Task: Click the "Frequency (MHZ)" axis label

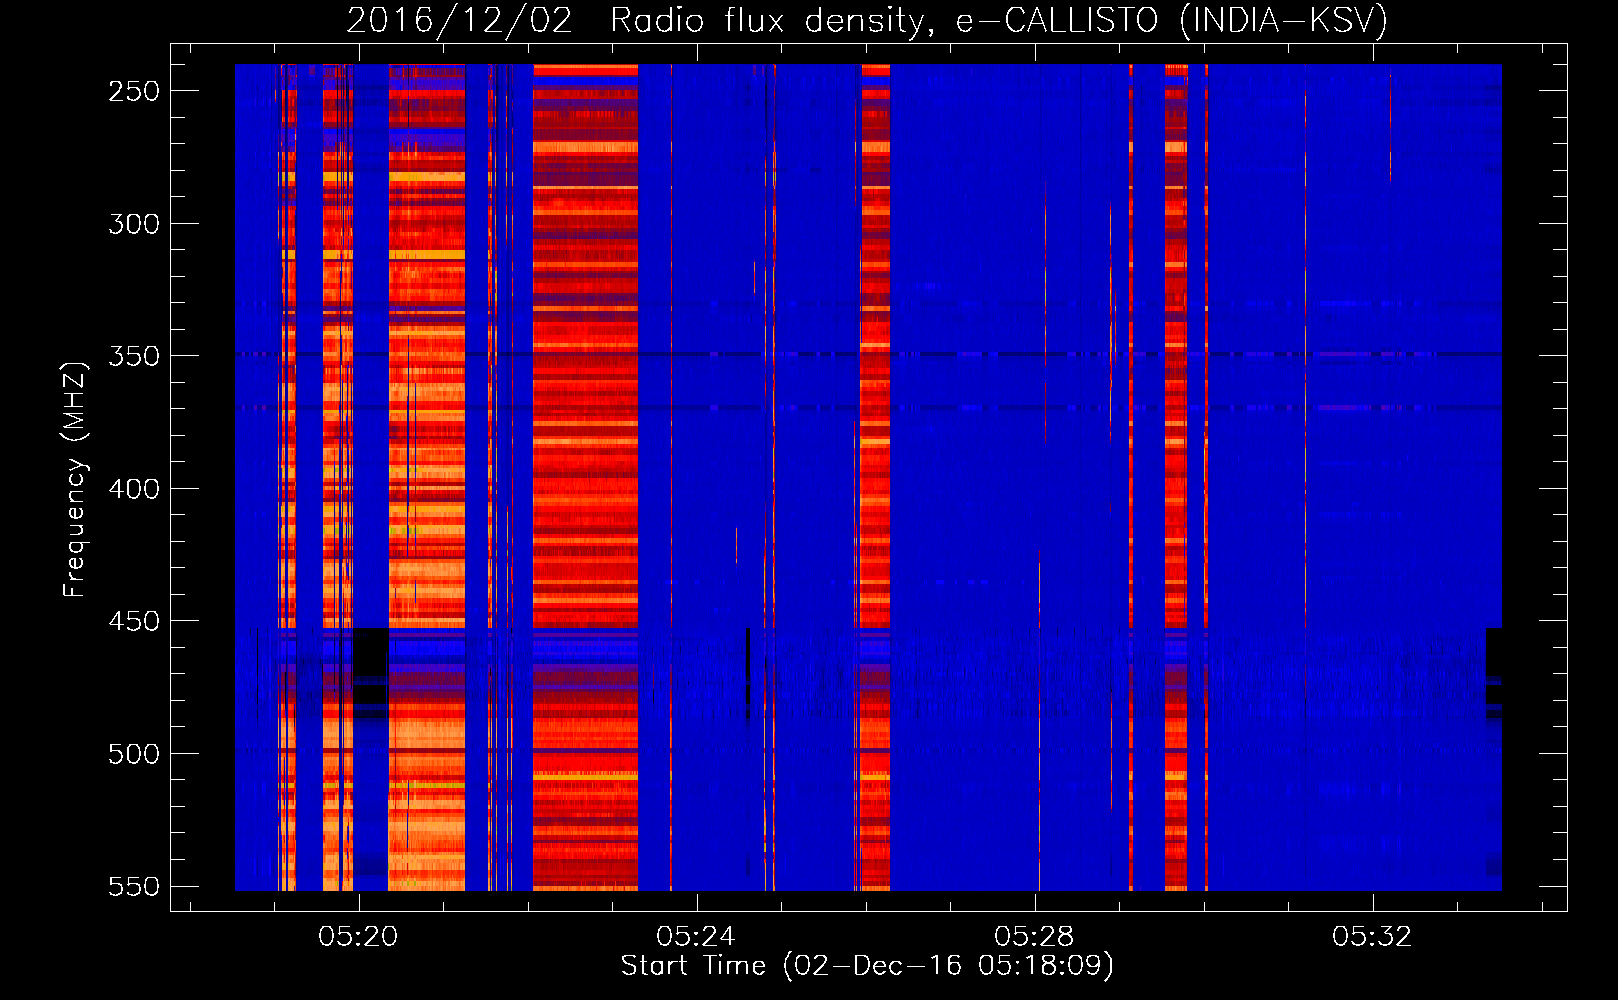Action: [x=75, y=480]
